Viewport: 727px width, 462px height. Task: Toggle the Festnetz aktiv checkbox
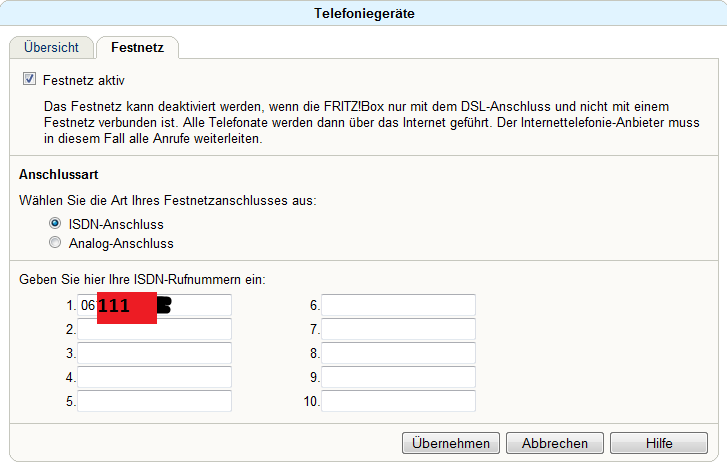click(x=28, y=79)
